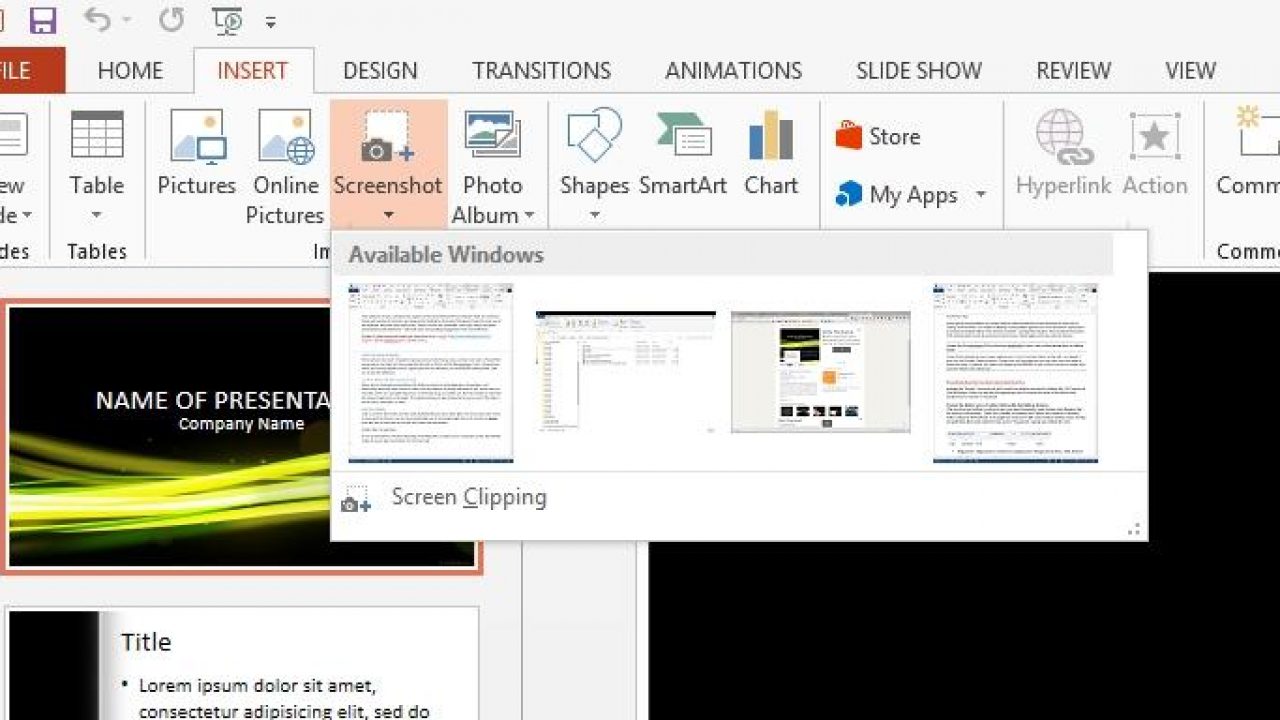The image size is (1280, 720).
Task: Click the Save icon in Quick Access Toolbar
Action: coord(43,21)
